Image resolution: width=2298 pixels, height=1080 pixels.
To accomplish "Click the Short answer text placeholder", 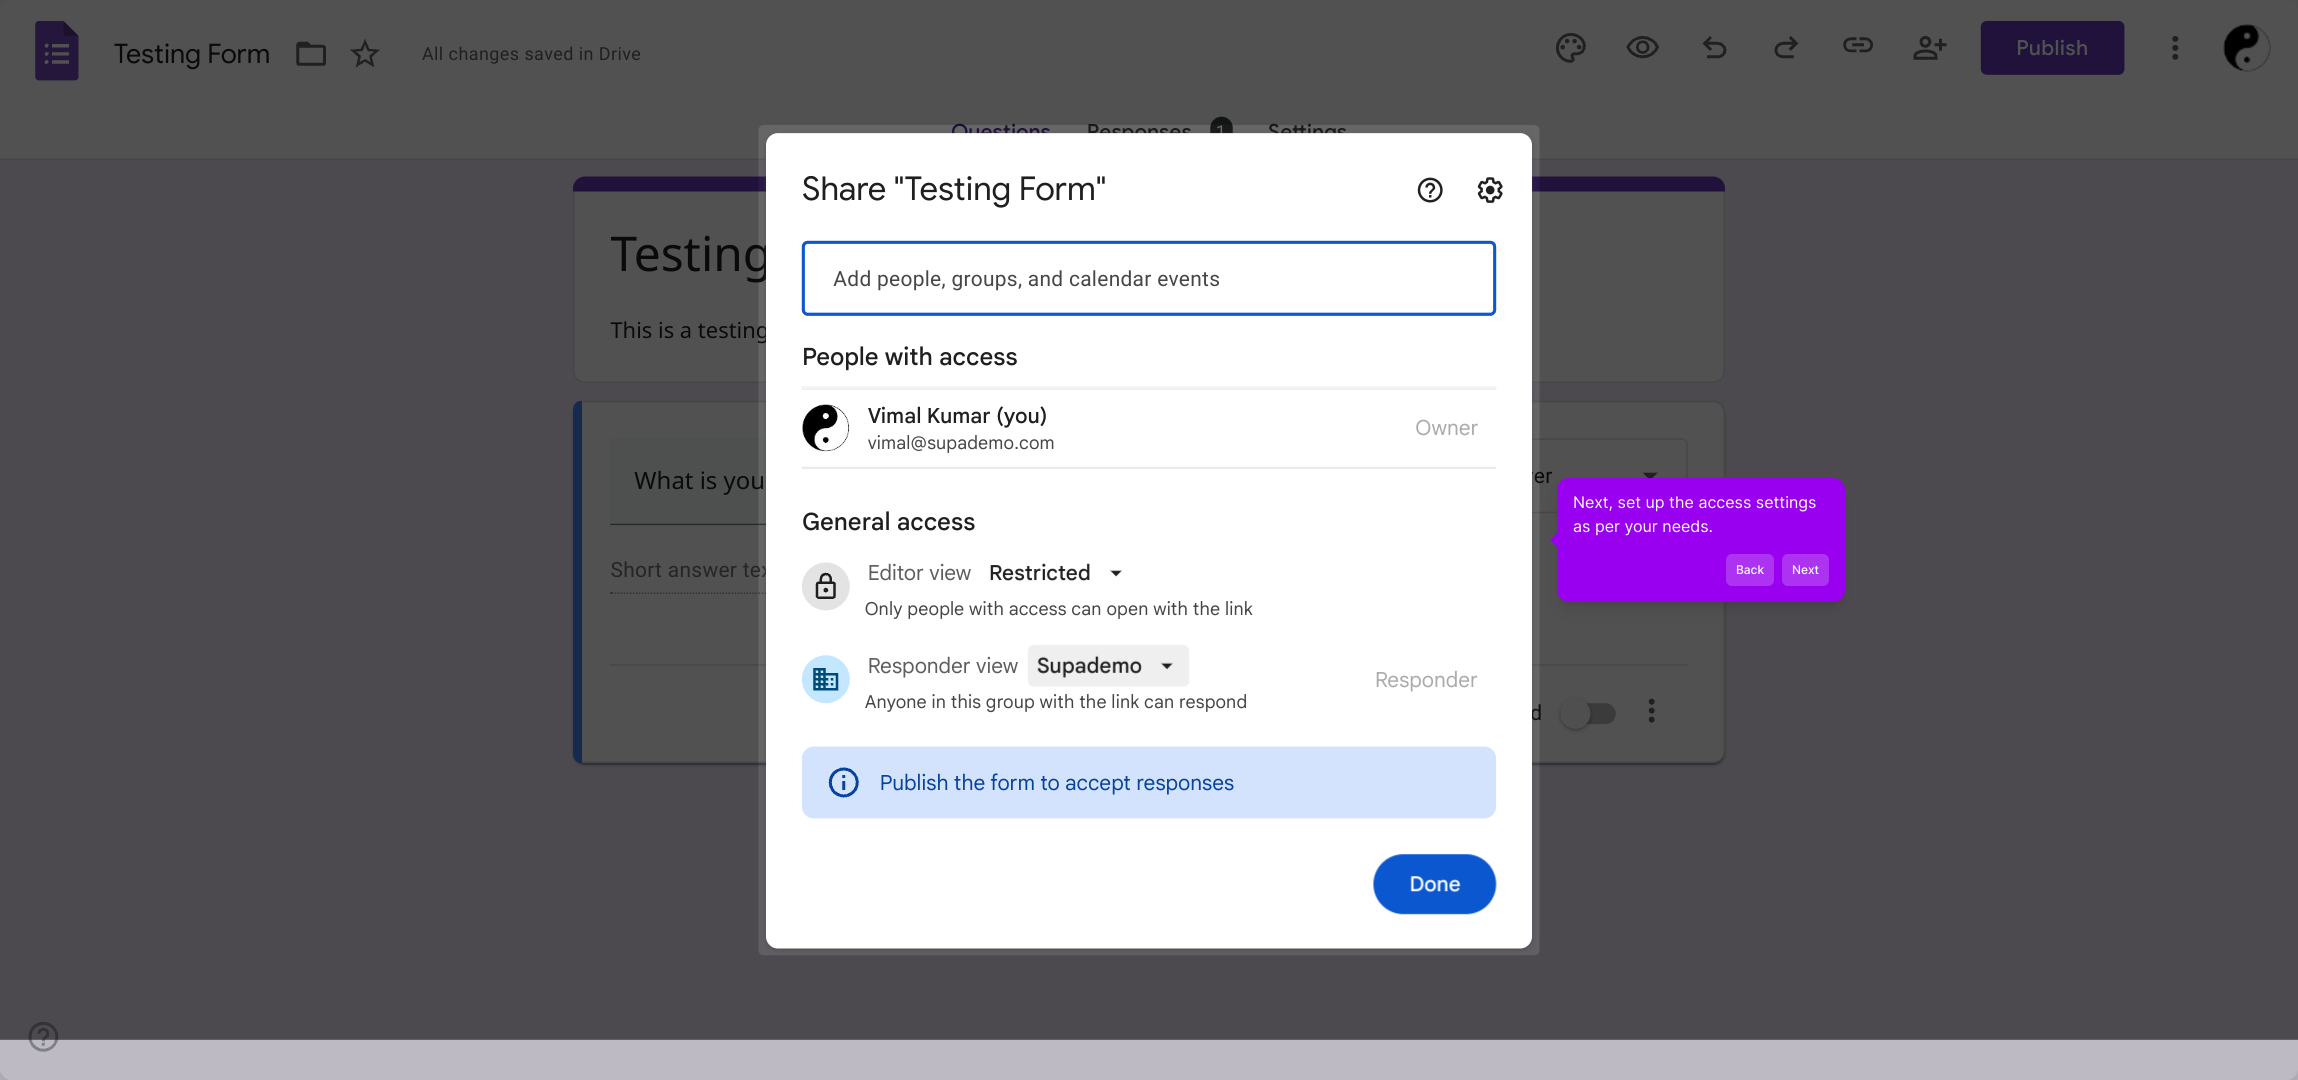I will click(689, 570).
